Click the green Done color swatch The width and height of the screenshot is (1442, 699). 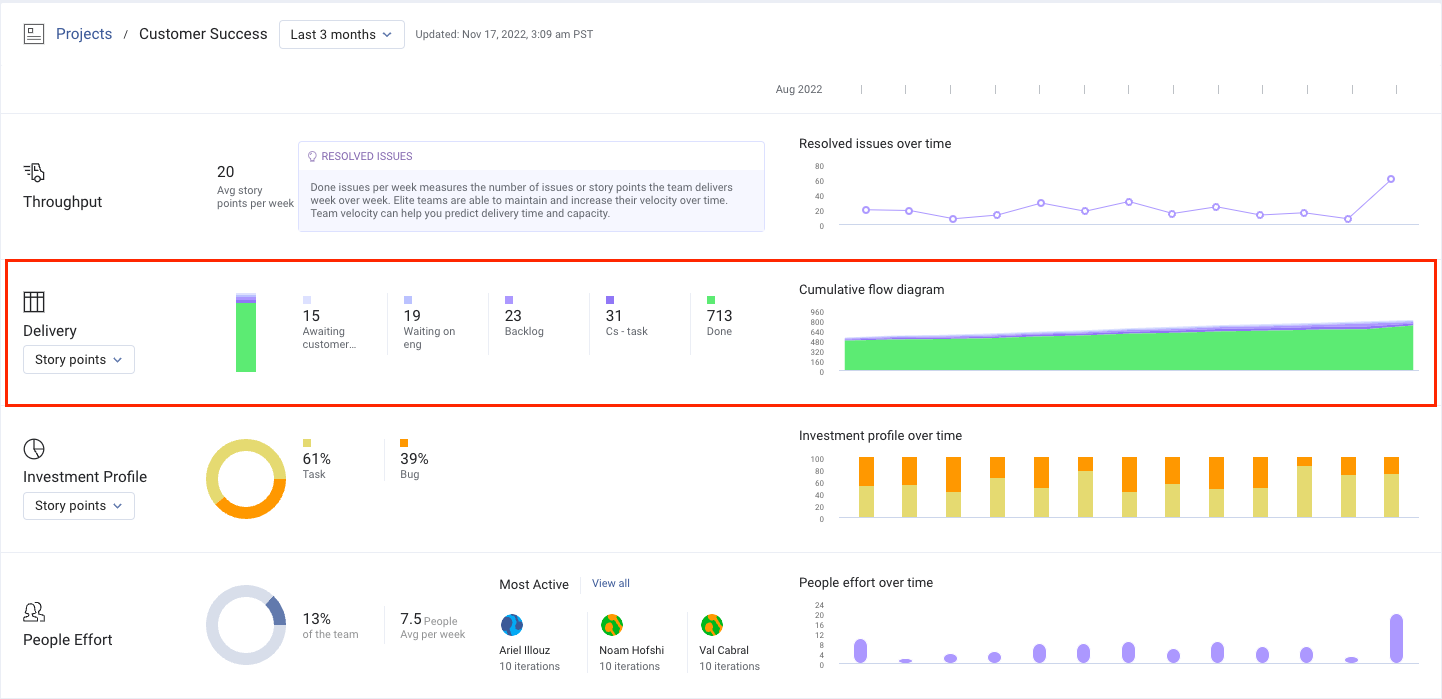[711, 300]
